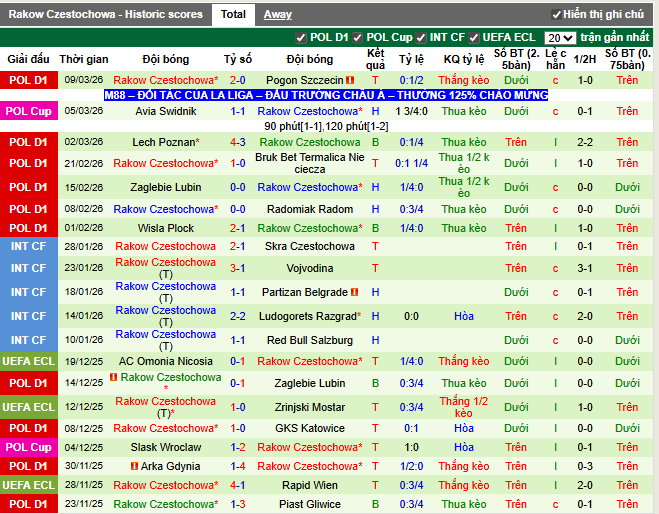Click the POL Cup league label on 04/12/25

tap(29, 447)
